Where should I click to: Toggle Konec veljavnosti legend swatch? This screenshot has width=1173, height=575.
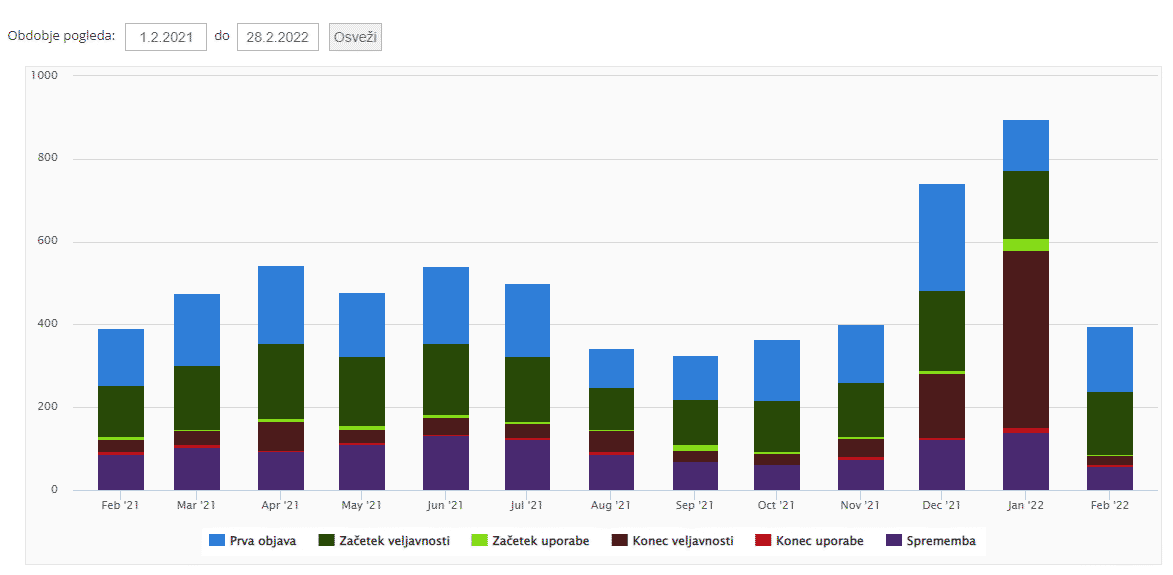pyautogui.click(x=619, y=541)
